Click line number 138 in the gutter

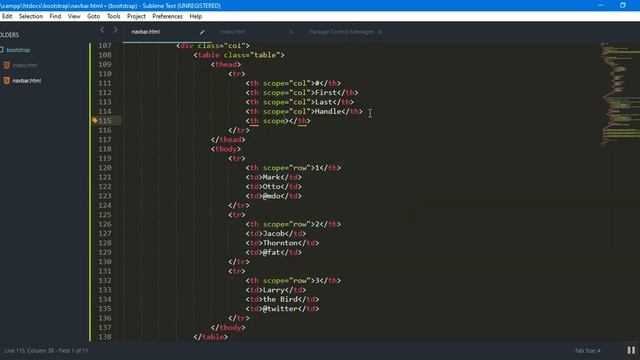(x=105, y=337)
